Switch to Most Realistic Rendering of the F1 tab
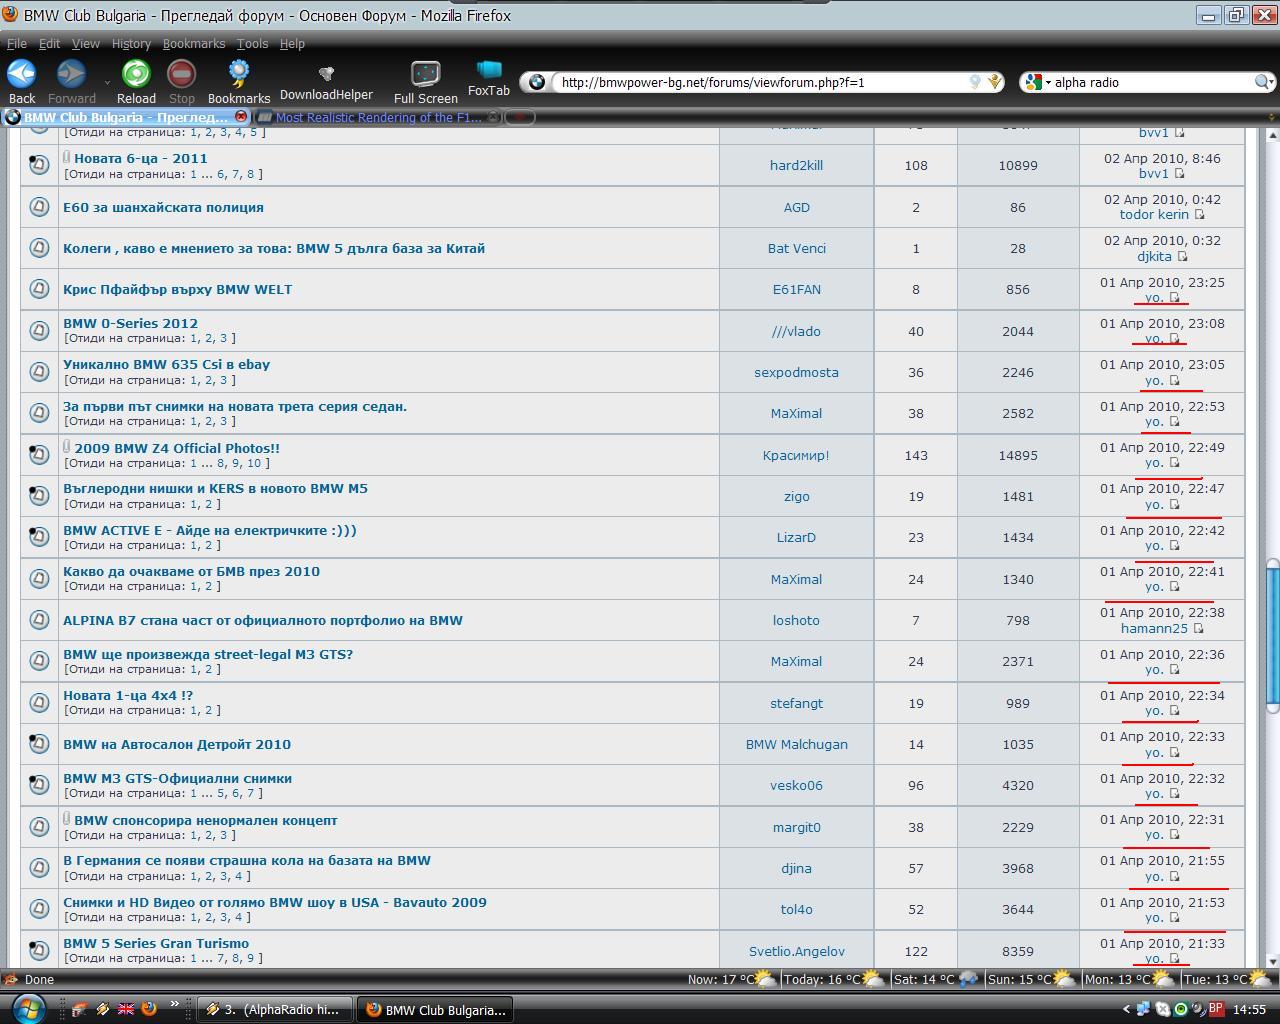This screenshot has height=1024, width=1280. coord(378,117)
